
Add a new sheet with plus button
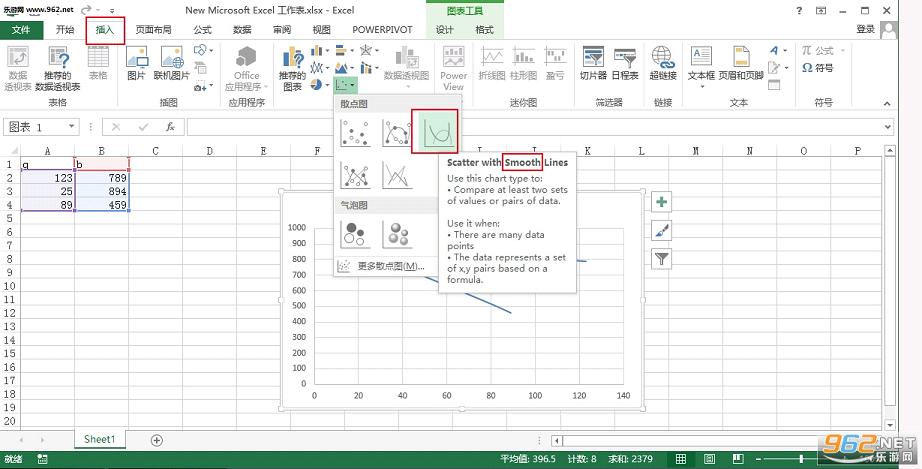click(156, 440)
